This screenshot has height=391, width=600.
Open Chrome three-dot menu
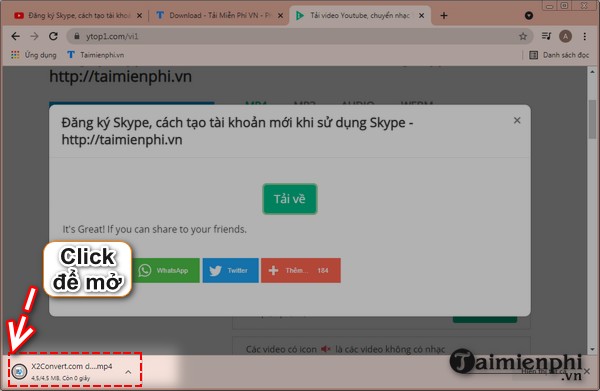[x=584, y=36]
